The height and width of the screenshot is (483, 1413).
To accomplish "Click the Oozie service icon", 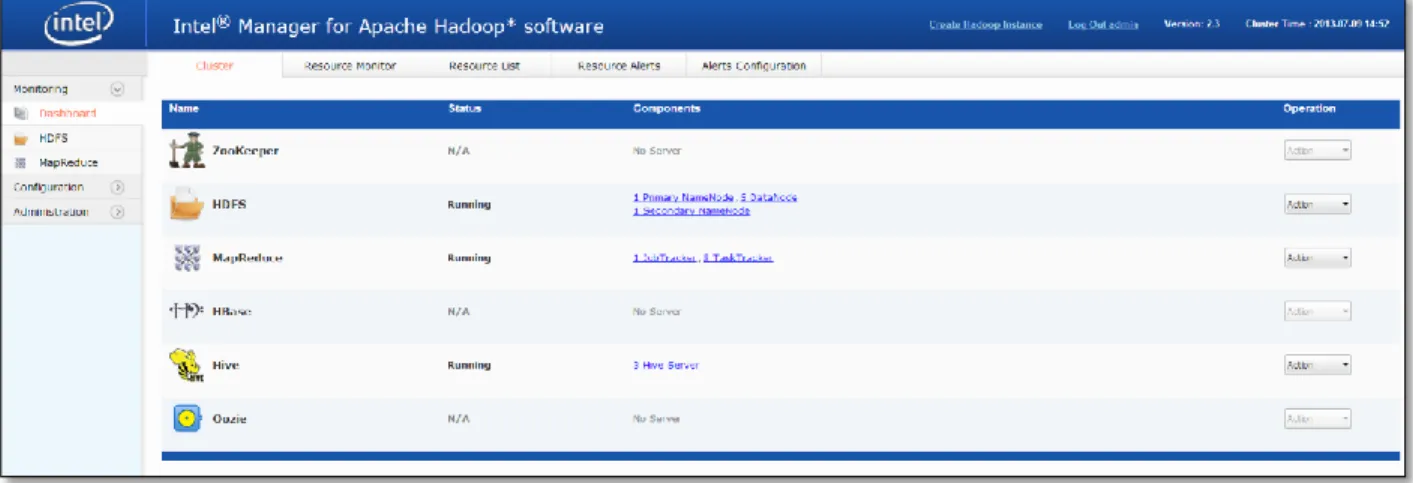I will coord(186,419).
